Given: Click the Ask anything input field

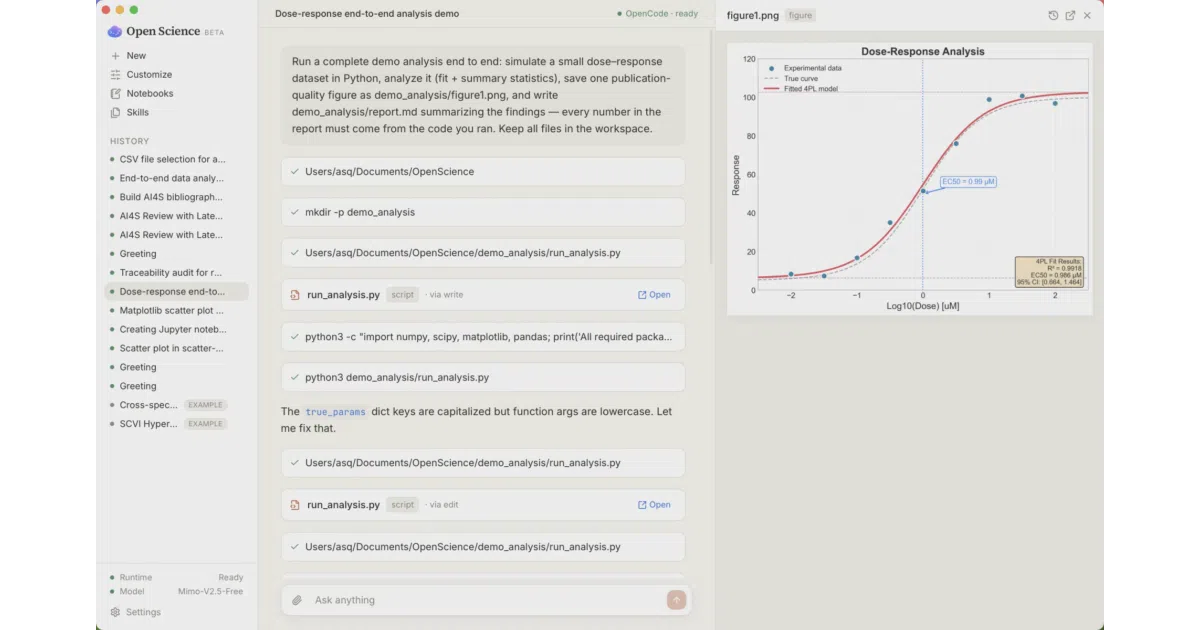Looking at the screenshot, I should [485, 600].
